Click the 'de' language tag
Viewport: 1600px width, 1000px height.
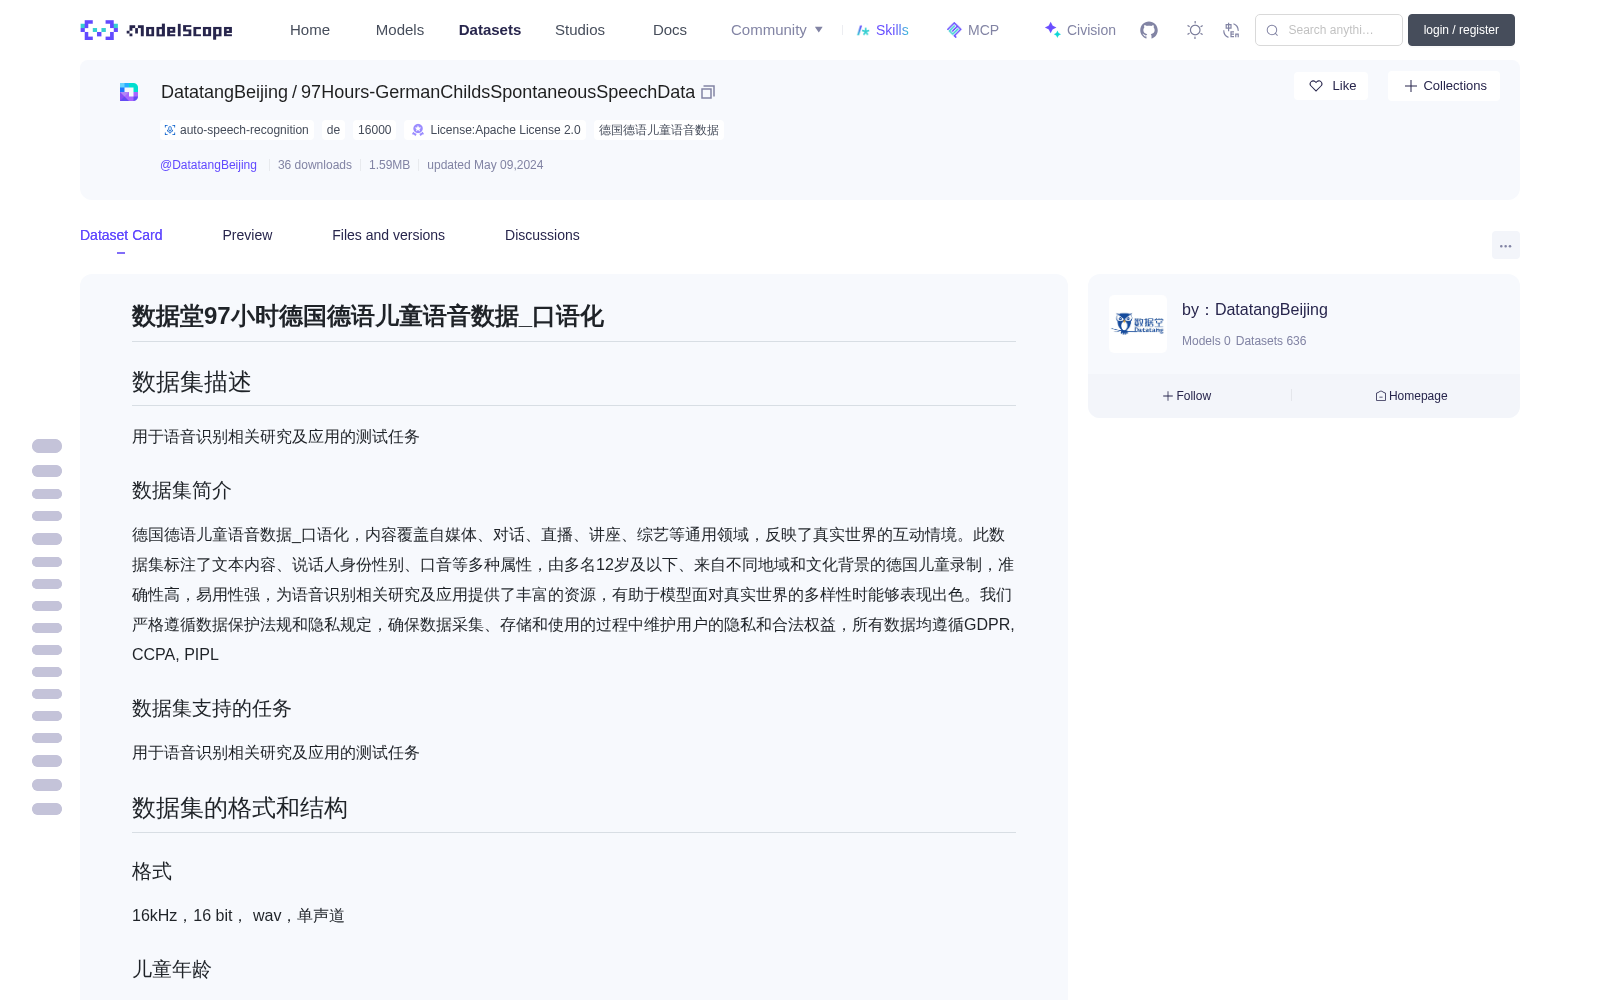pos(333,130)
